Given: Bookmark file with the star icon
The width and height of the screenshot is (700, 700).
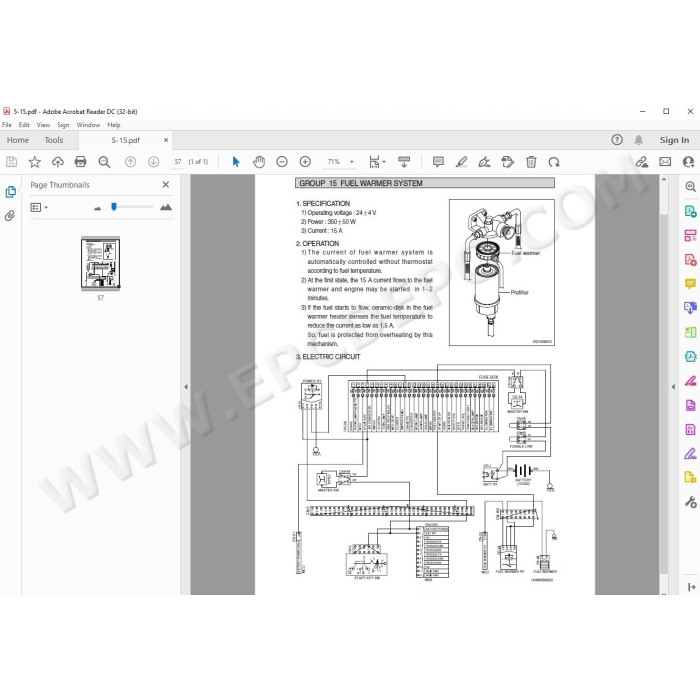Looking at the screenshot, I should 34,162.
